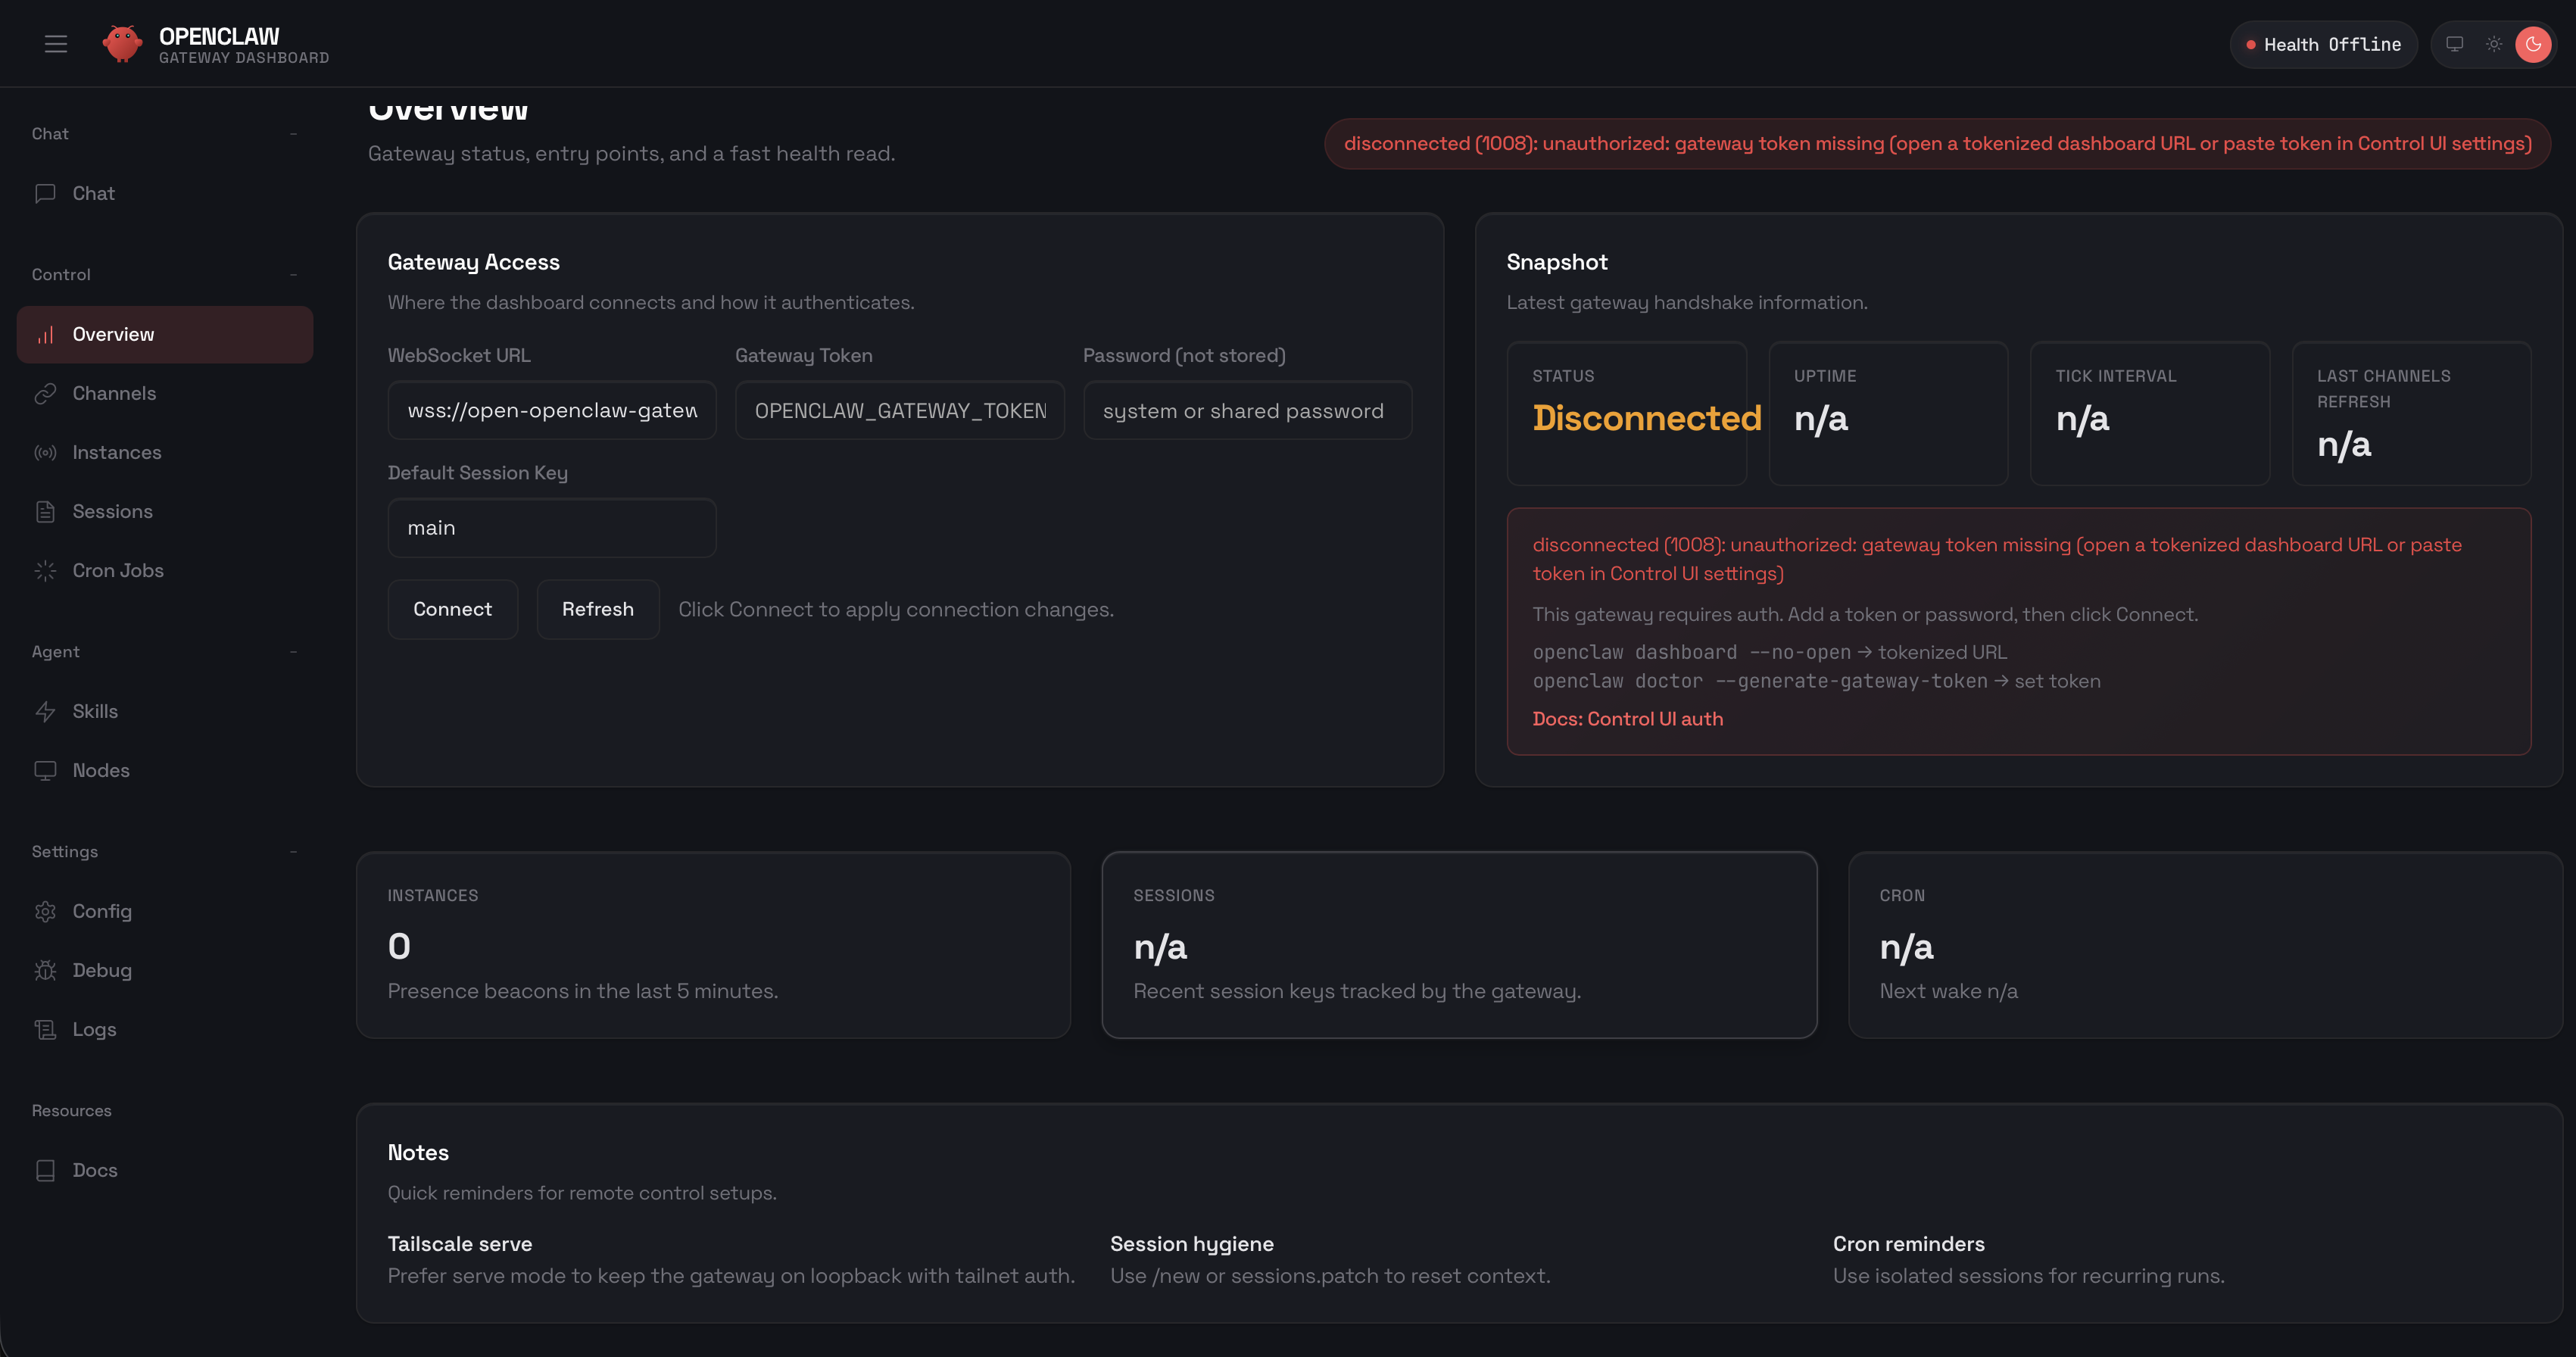This screenshot has width=2576, height=1357.
Task: Enable light mode with the sun icon
Action: click(x=2494, y=45)
